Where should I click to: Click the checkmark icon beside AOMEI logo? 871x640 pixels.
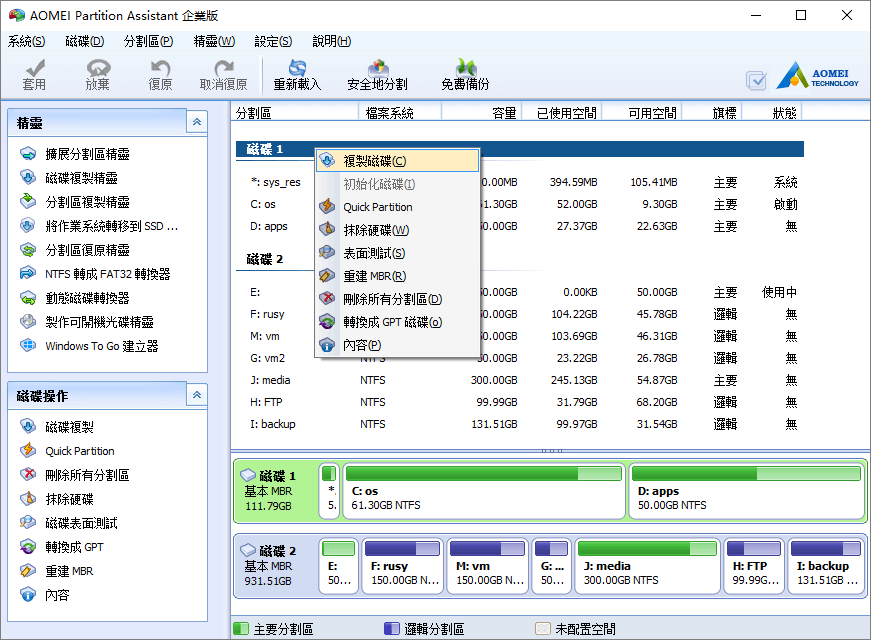pos(756,80)
